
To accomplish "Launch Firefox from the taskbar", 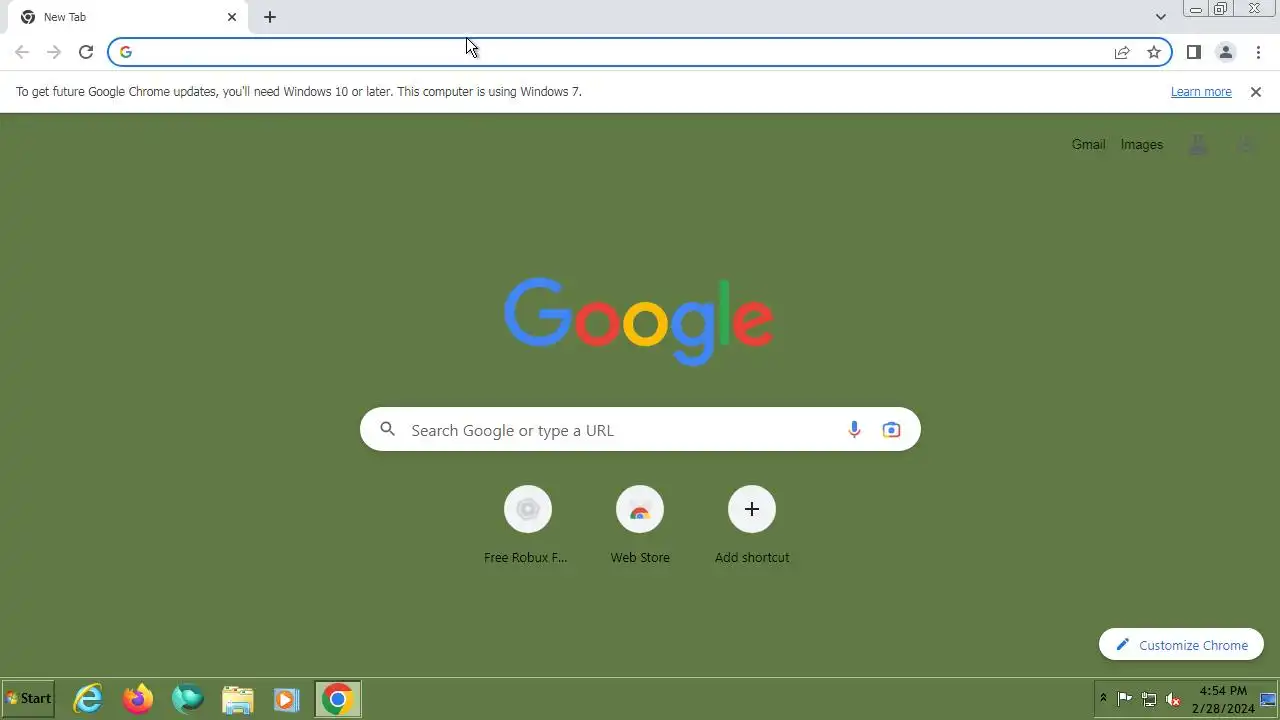I will pos(138,699).
